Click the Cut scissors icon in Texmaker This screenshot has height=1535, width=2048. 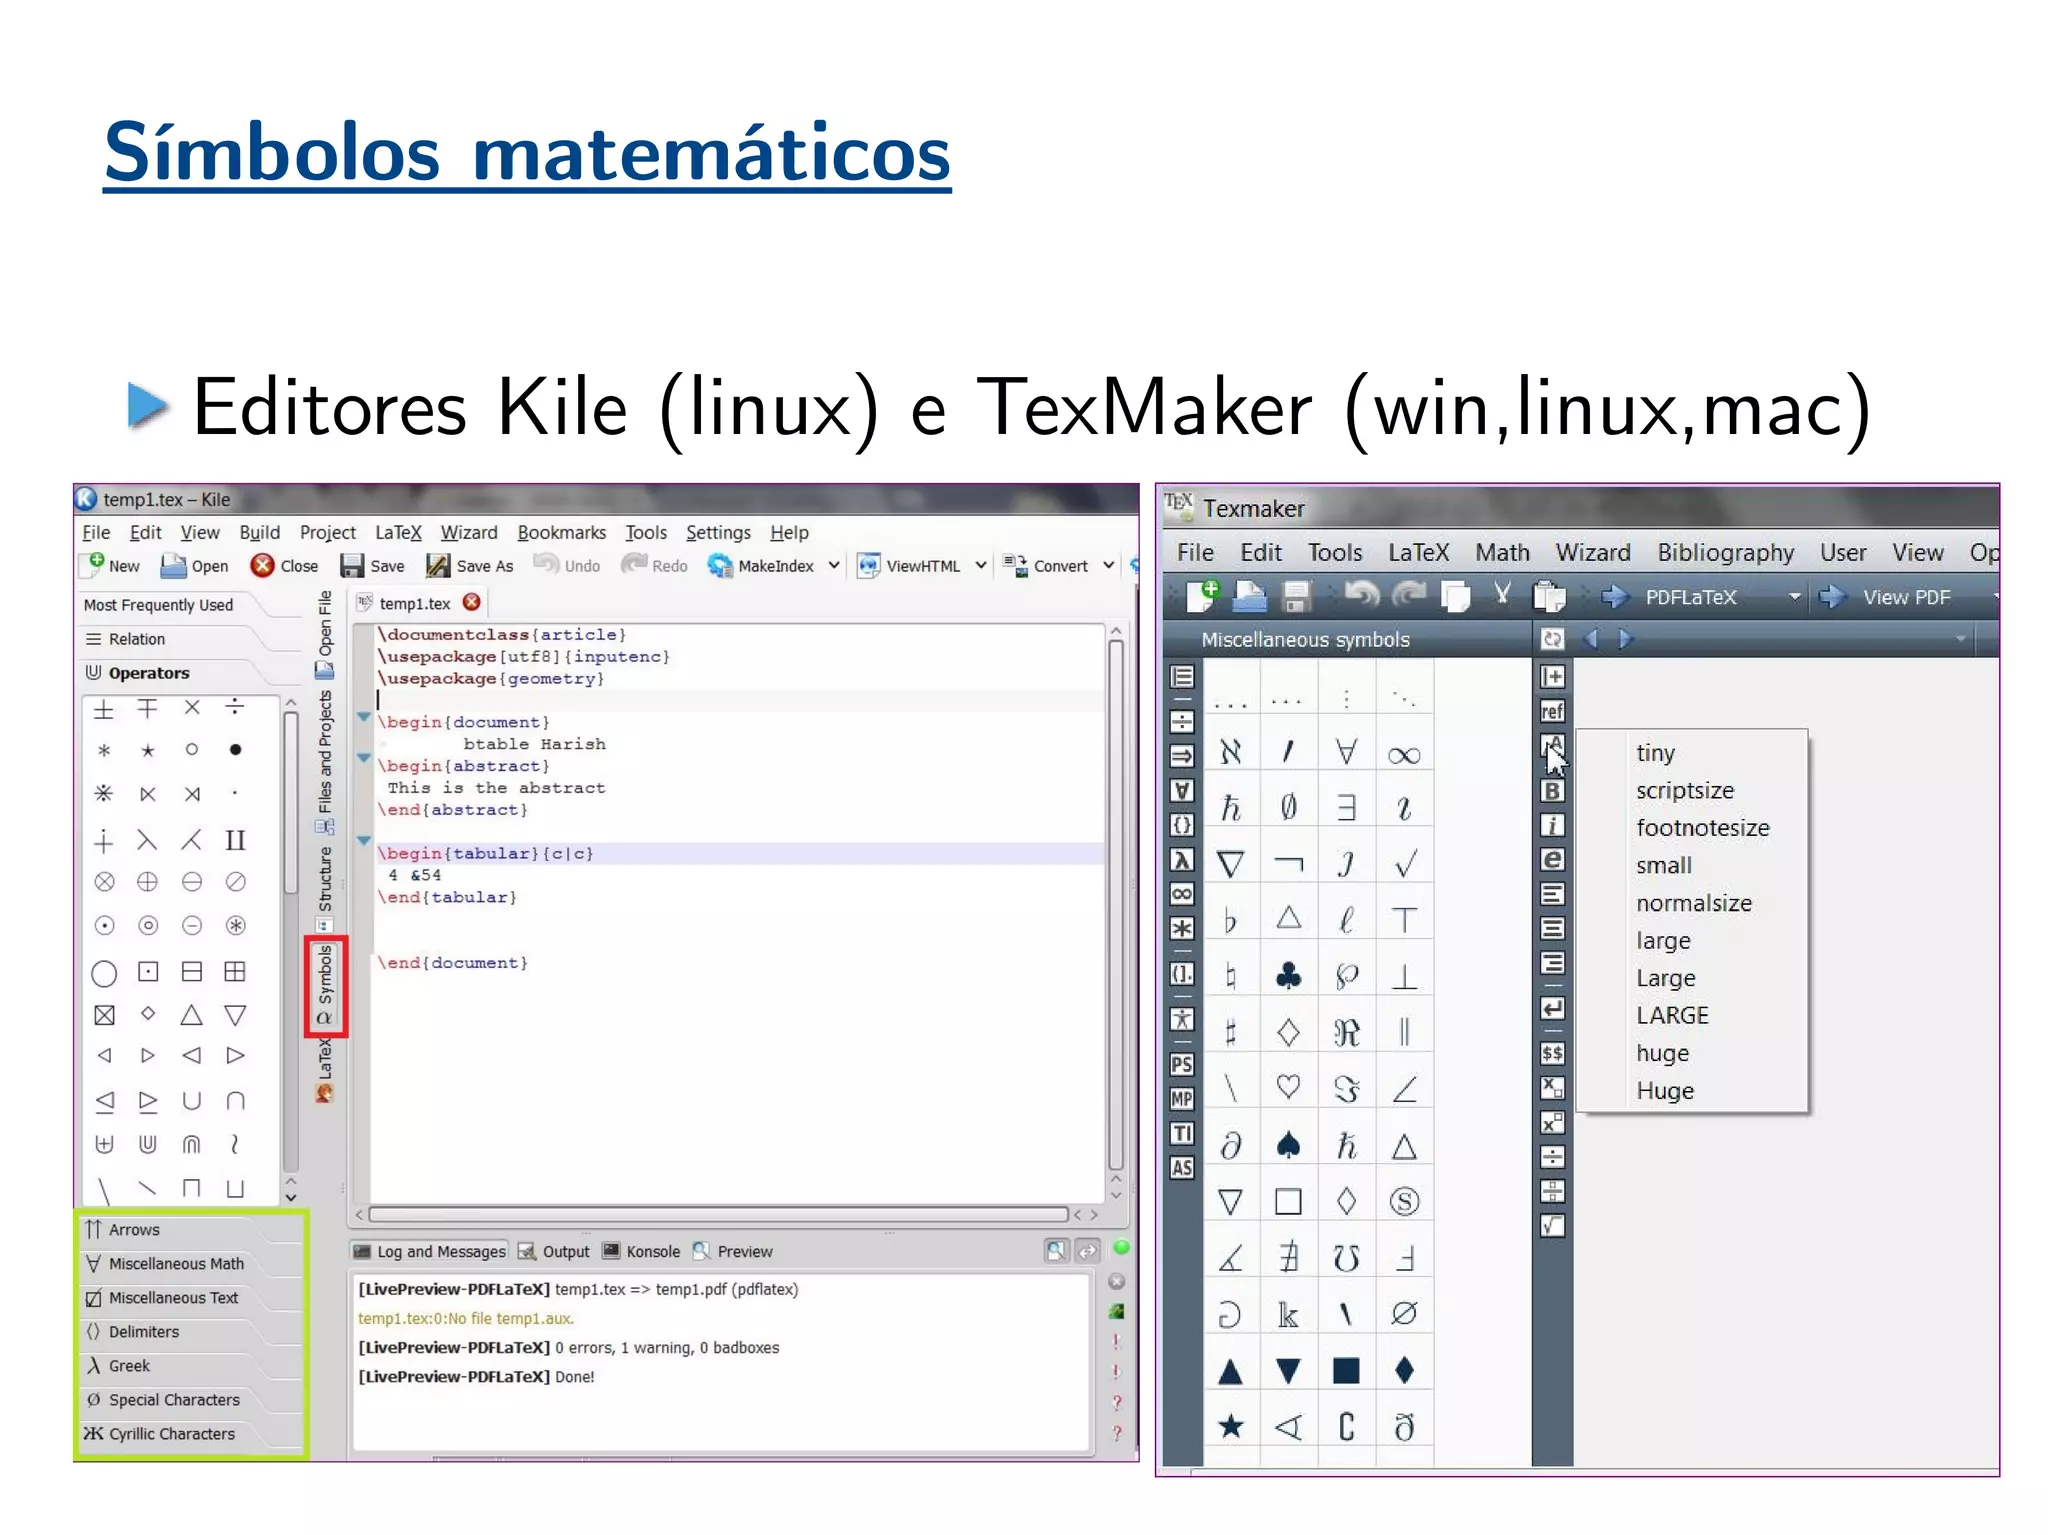coord(1502,596)
